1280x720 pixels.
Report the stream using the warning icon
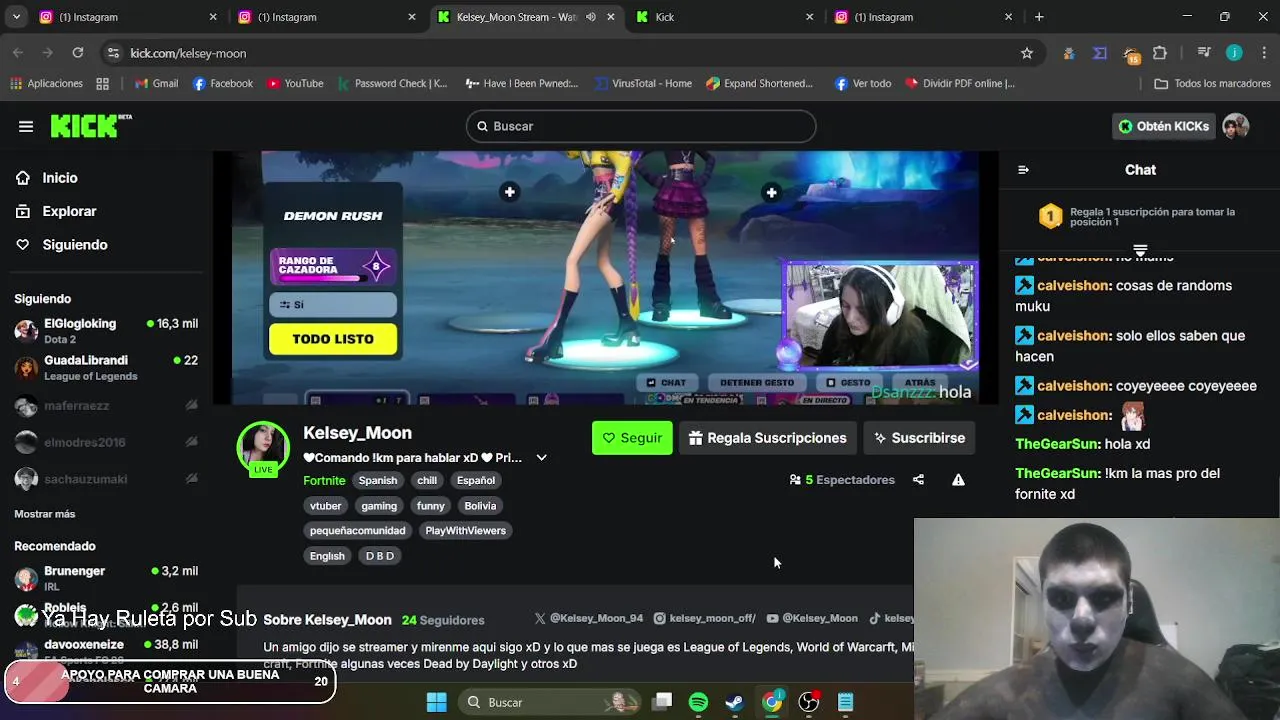[958, 480]
